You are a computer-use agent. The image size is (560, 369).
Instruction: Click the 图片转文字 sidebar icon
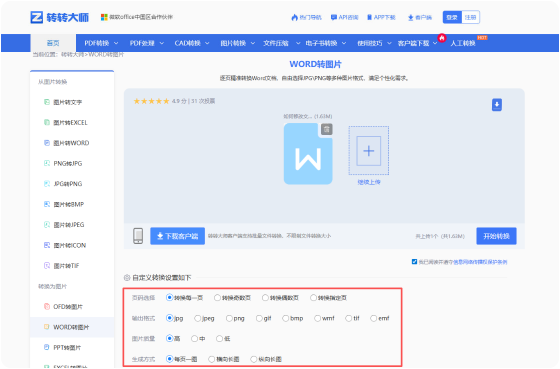47,102
